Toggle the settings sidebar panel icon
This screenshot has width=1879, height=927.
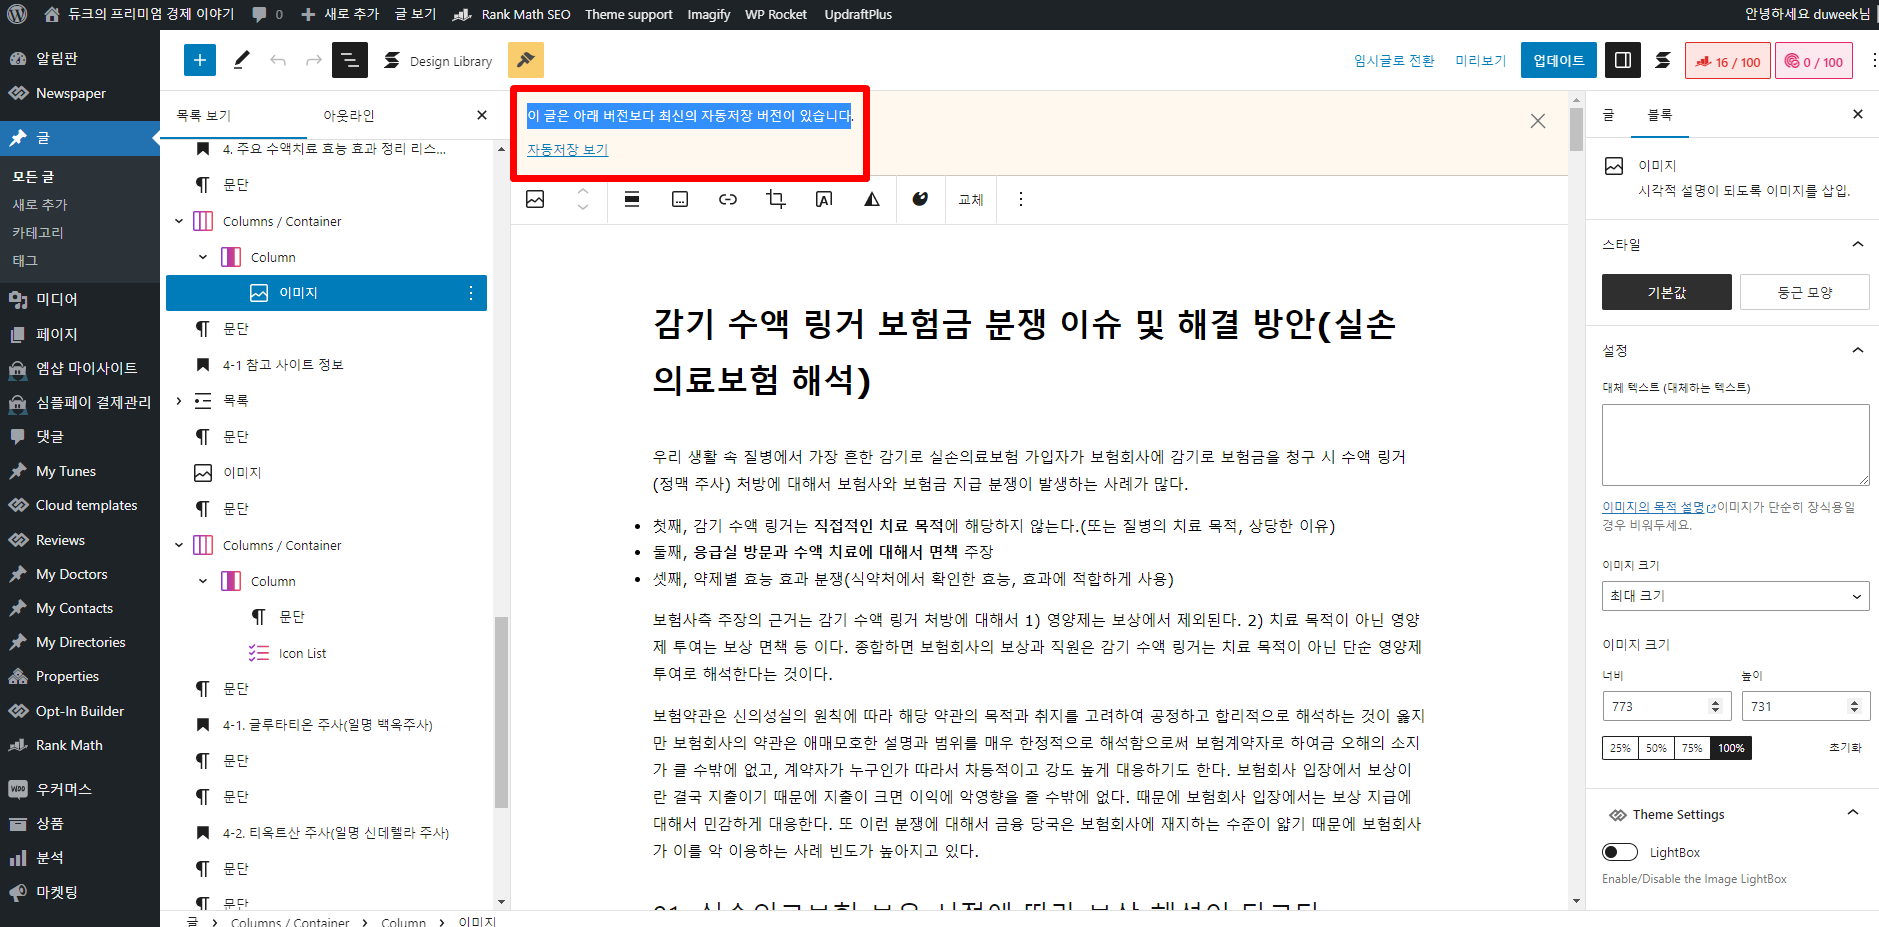[1623, 60]
